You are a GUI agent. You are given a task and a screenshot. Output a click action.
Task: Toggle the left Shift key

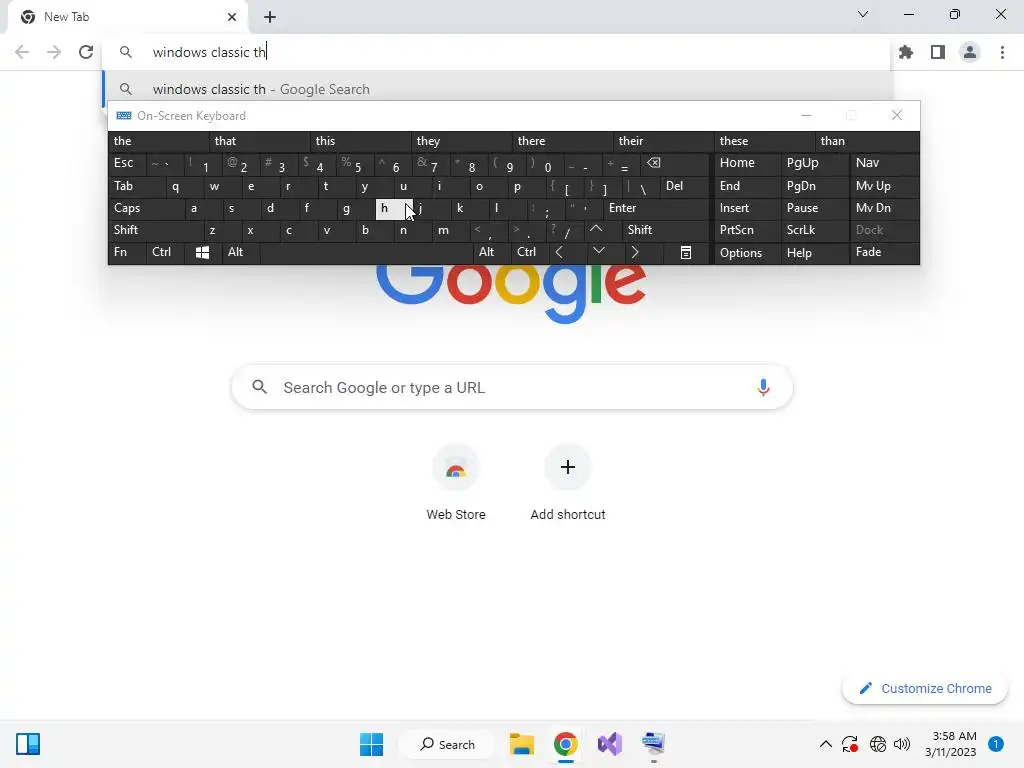(x=155, y=230)
